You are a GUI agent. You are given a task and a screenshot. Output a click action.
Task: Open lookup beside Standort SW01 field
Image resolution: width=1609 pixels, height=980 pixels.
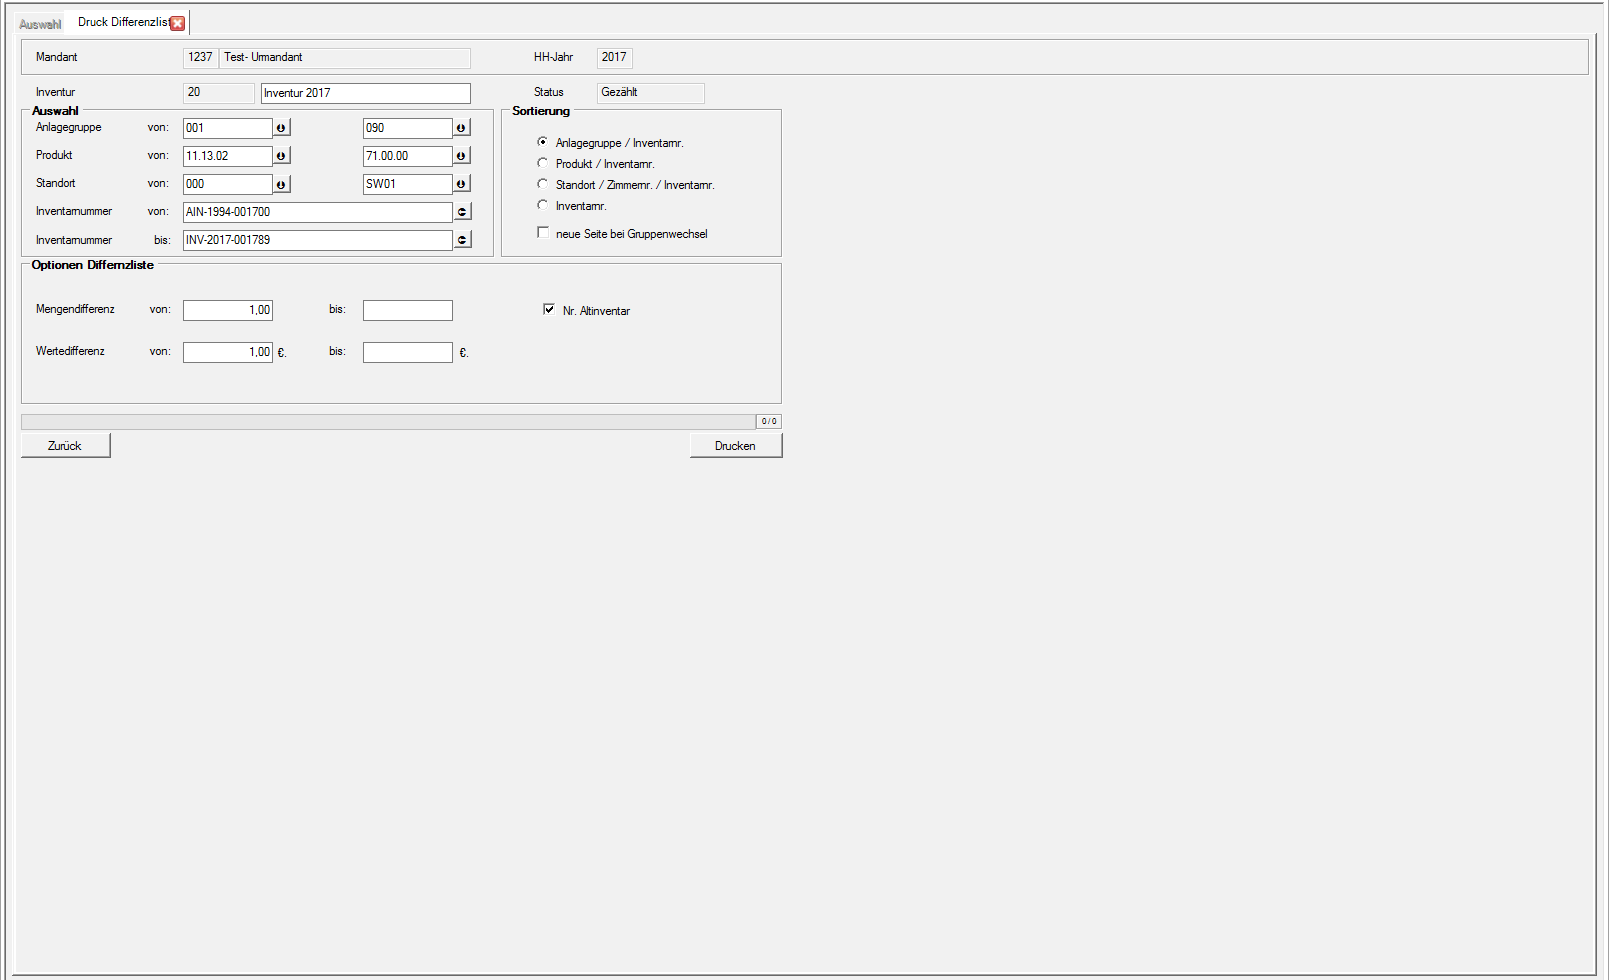pyautogui.click(x=461, y=184)
